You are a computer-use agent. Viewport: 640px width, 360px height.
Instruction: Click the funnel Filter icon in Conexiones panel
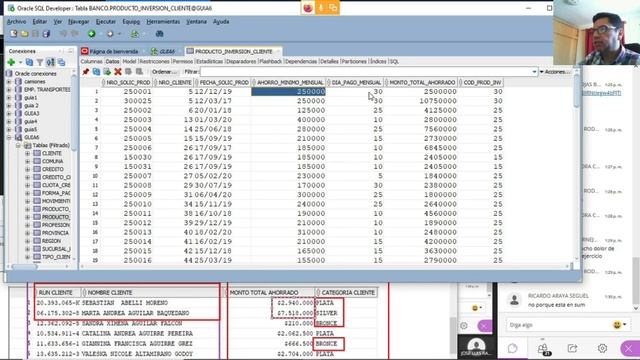click(x=40, y=62)
